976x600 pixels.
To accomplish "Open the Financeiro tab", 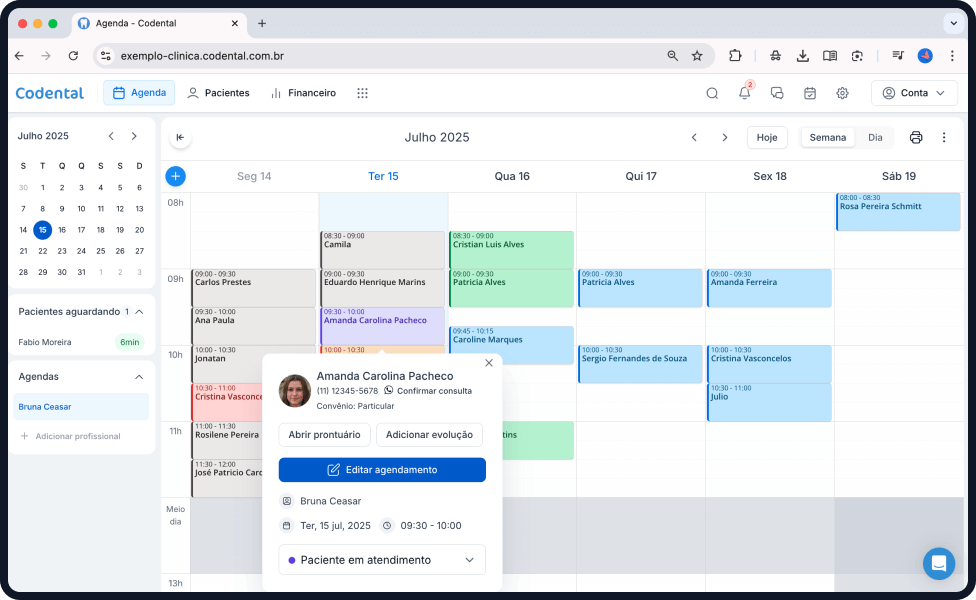I will (303, 93).
